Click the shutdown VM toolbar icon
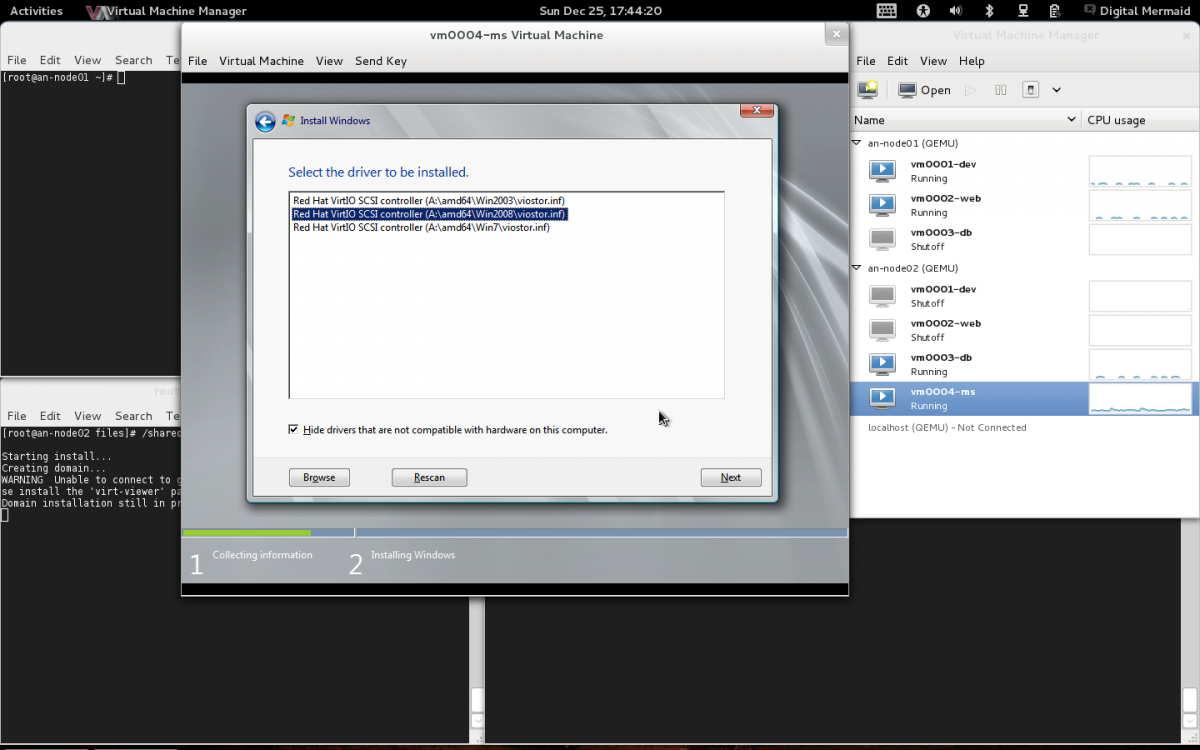This screenshot has height=750, width=1200. [x=1031, y=90]
